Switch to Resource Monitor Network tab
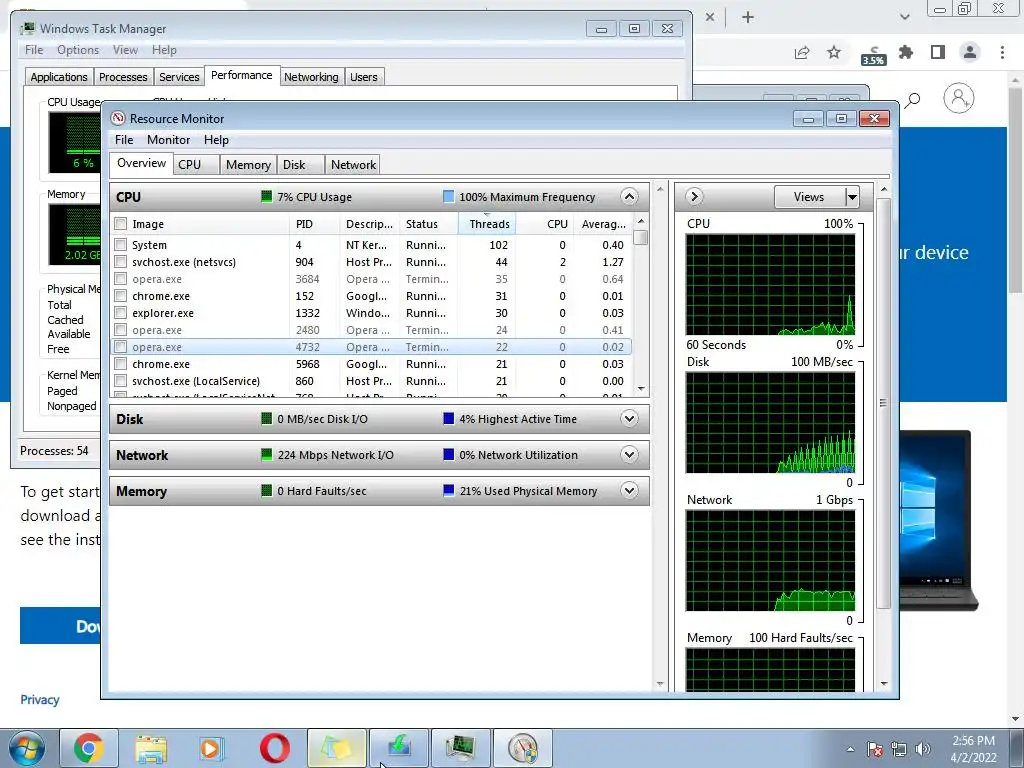The width and height of the screenshot is (1024, 768). pyautogui.click(x=353, y=165)
